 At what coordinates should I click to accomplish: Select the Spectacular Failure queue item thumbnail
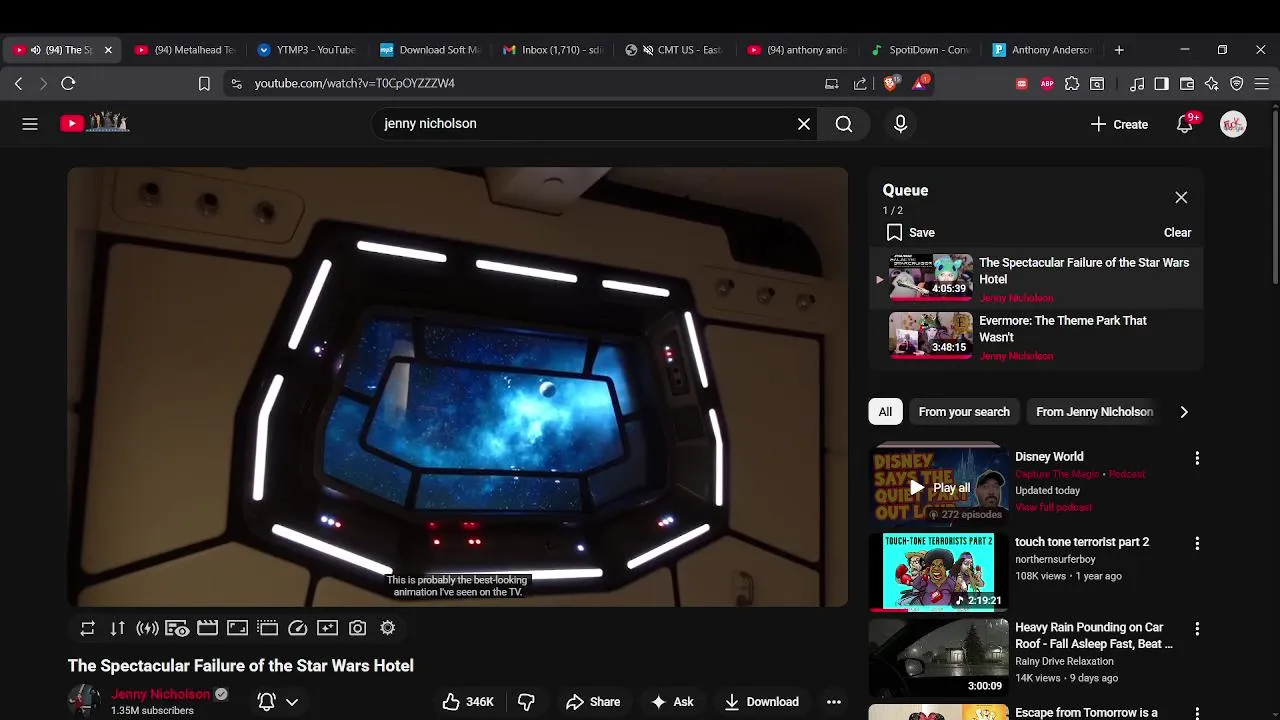click(930, 277)
